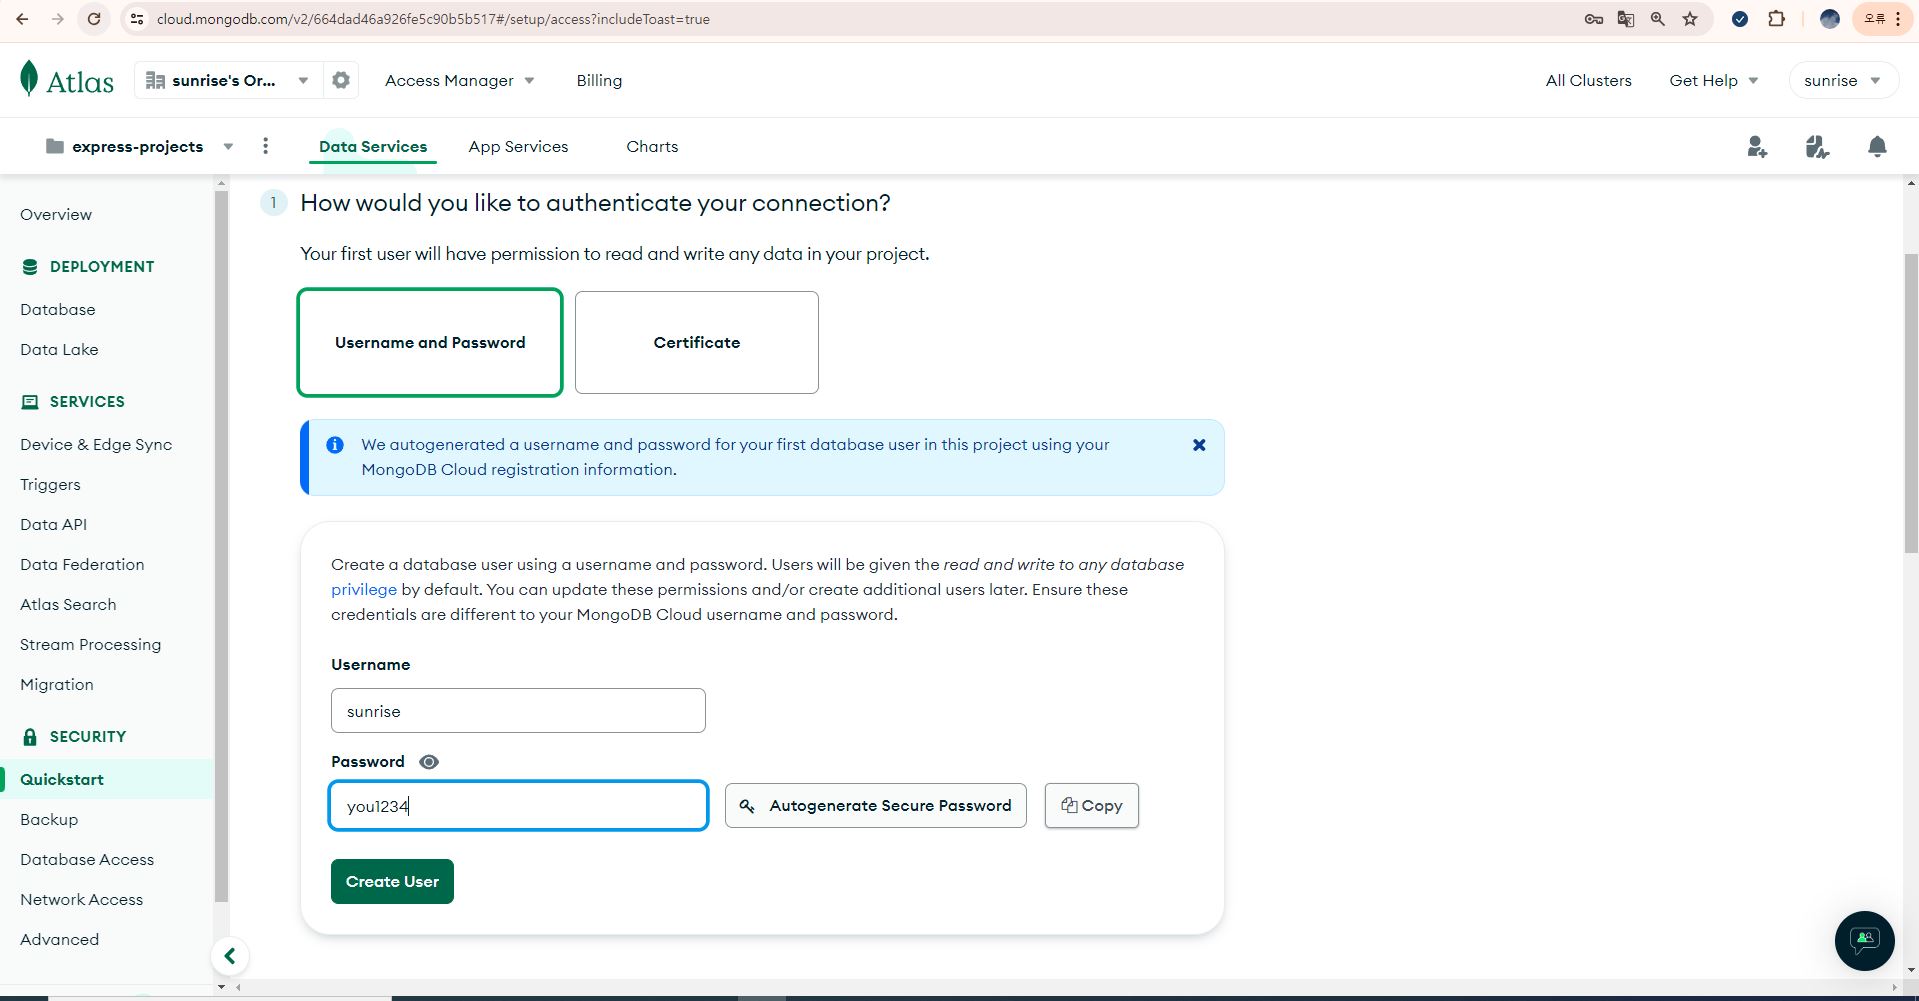Open Data Federation in the sidebar
The width and height of the screenshot is (1919, 1001).
point(82,564)
